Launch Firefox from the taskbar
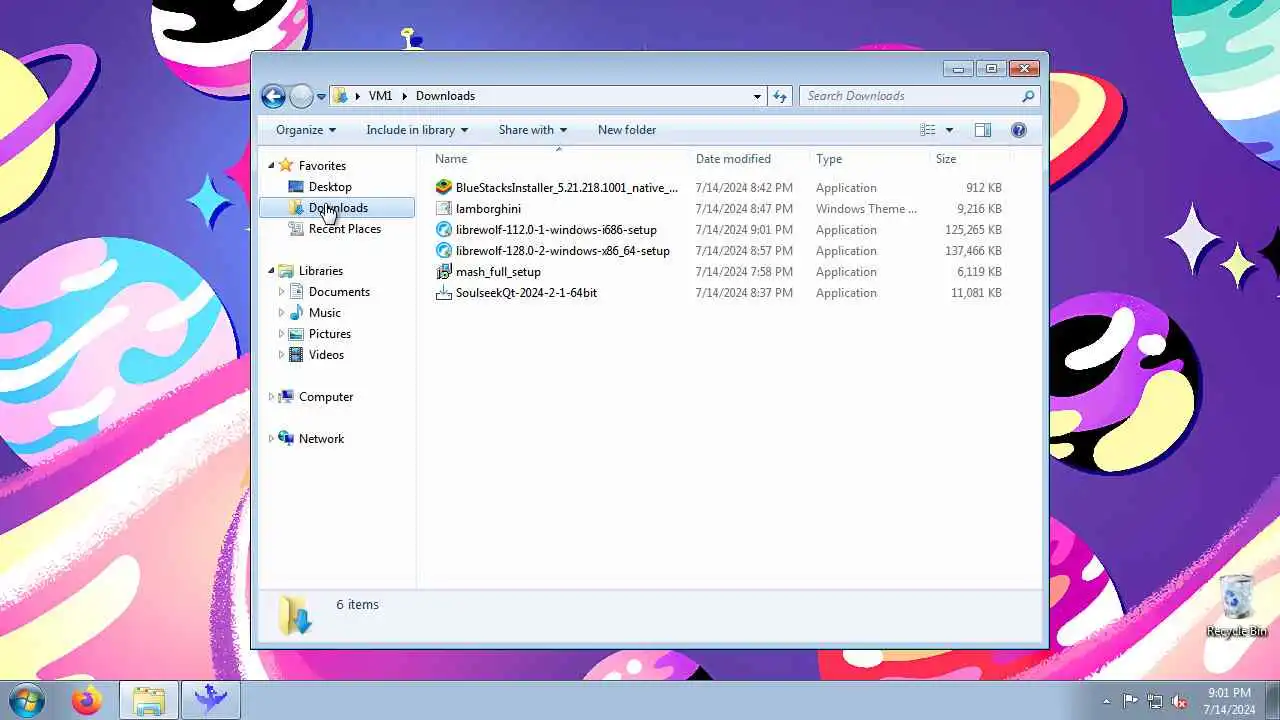Image resolution: width=1280 pixels, height=720 pixels. (x=87, y=701)
